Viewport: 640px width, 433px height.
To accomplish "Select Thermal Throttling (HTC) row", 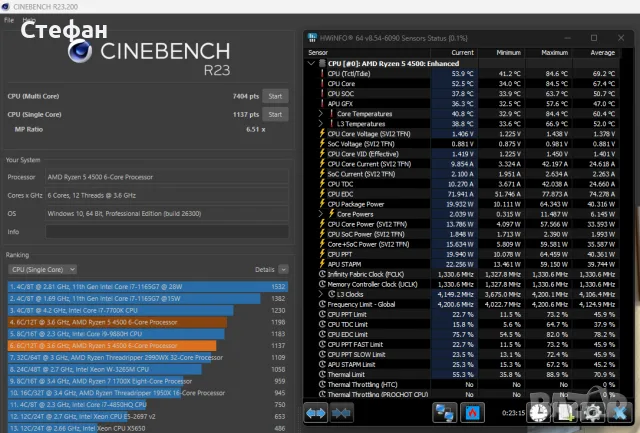I will (x=461, y=384).
